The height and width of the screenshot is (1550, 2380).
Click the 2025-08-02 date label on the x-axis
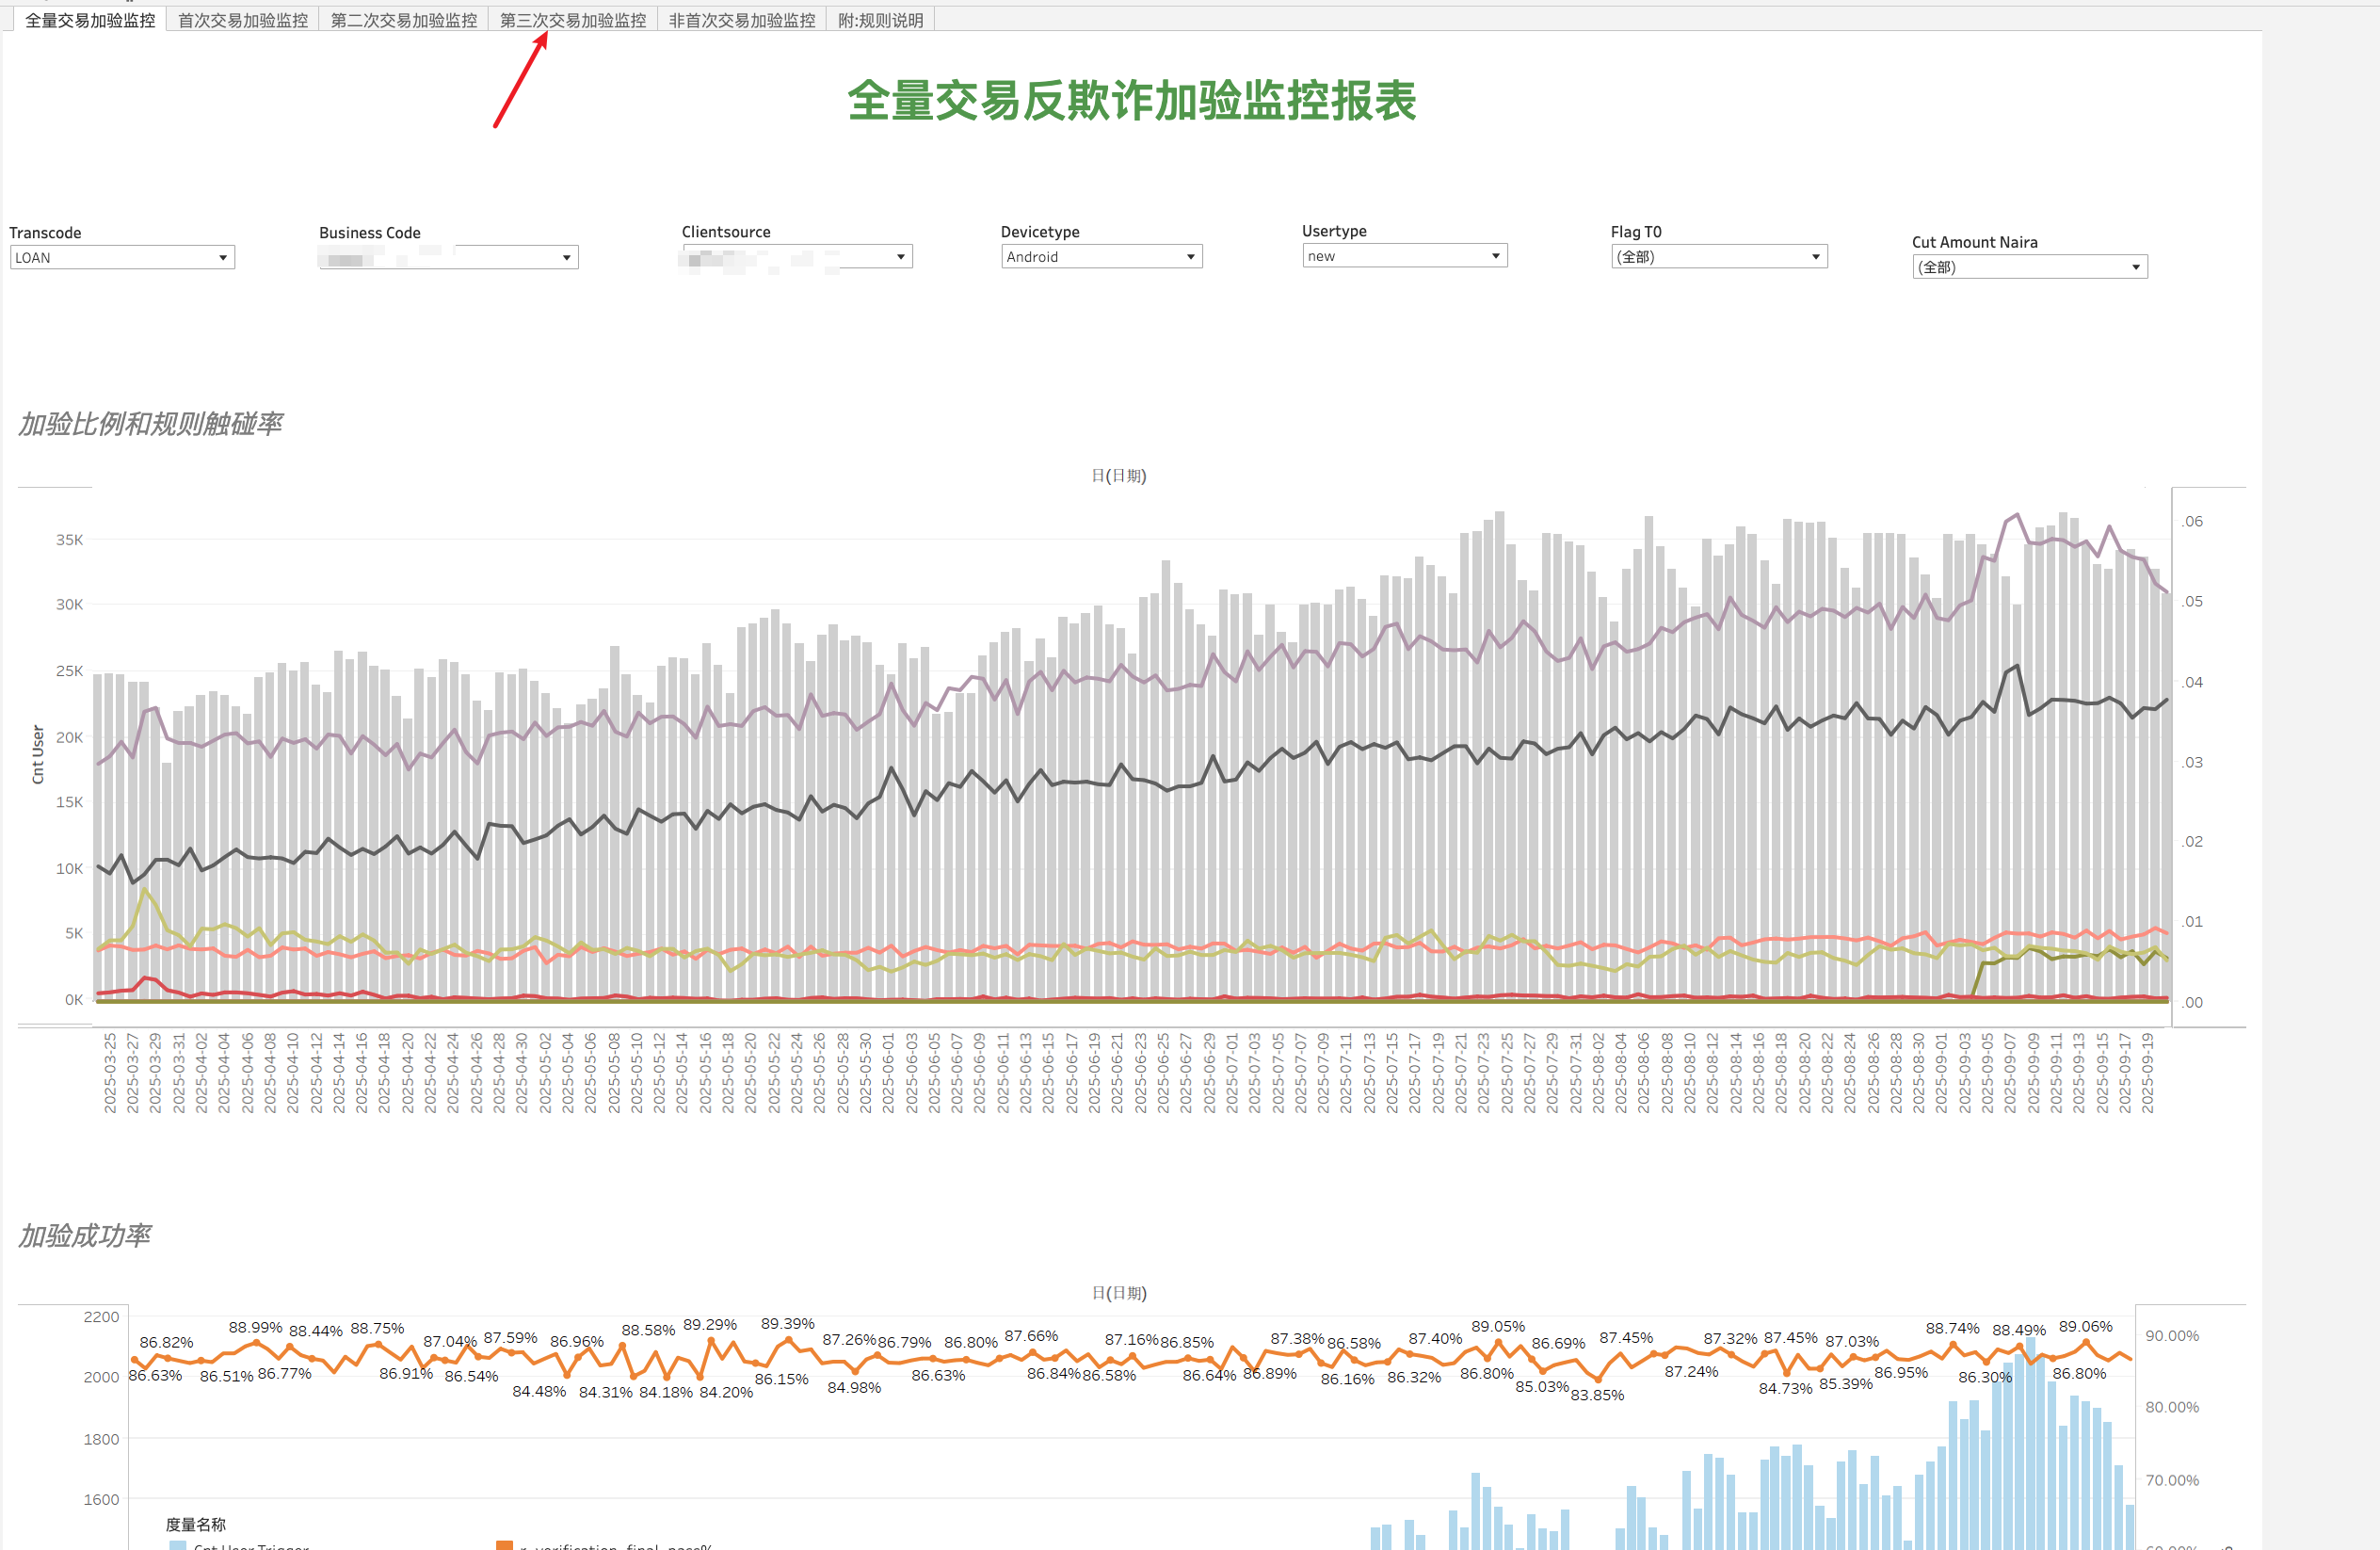(x=1597, y=1073)
